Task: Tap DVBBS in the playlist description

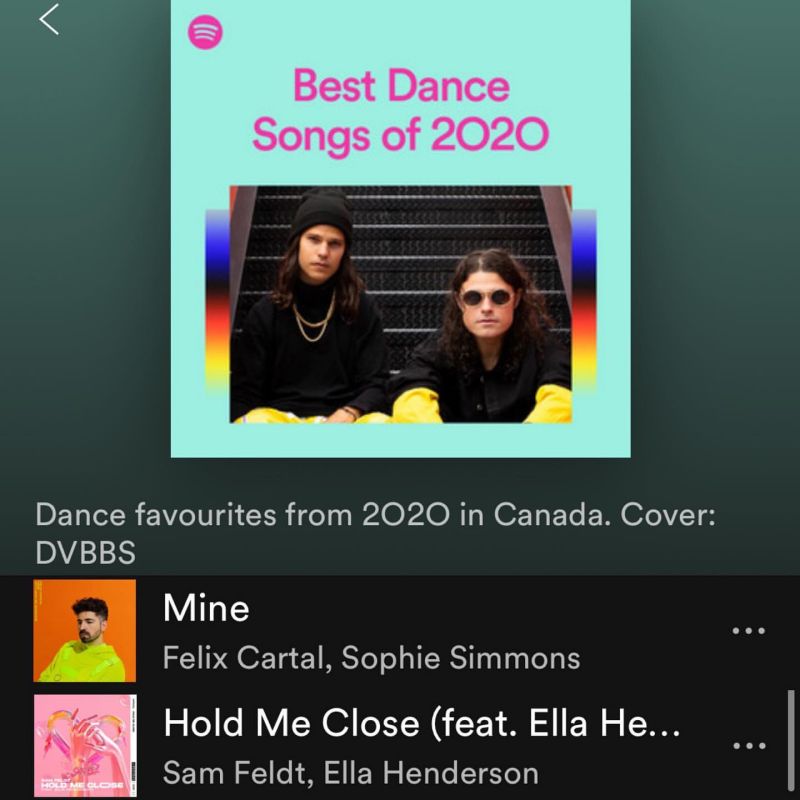Action: point(85,553)
